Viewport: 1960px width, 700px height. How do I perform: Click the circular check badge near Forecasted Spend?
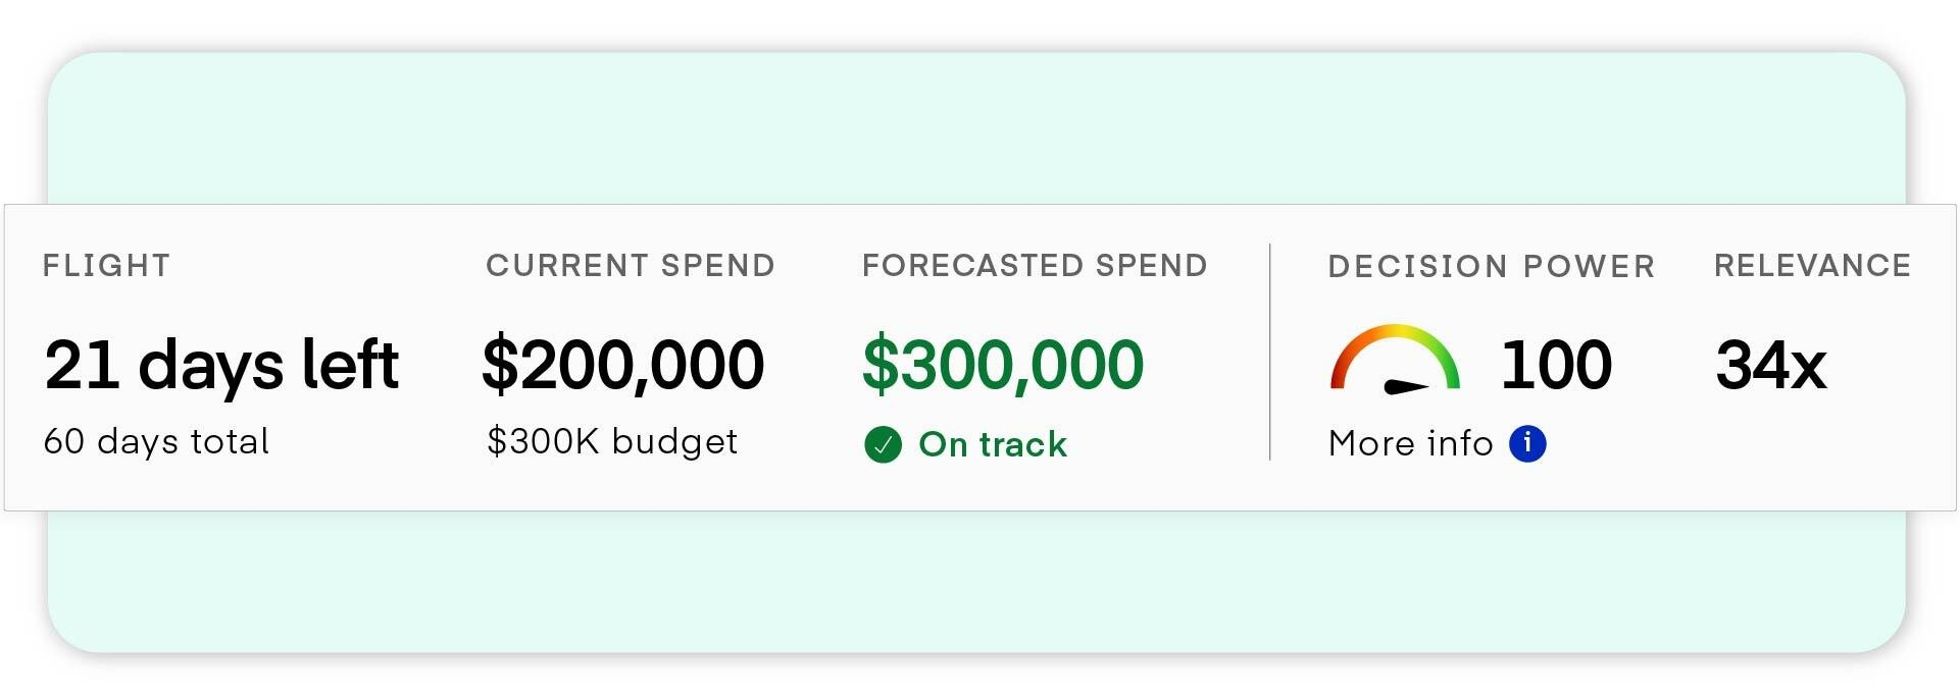882,443
